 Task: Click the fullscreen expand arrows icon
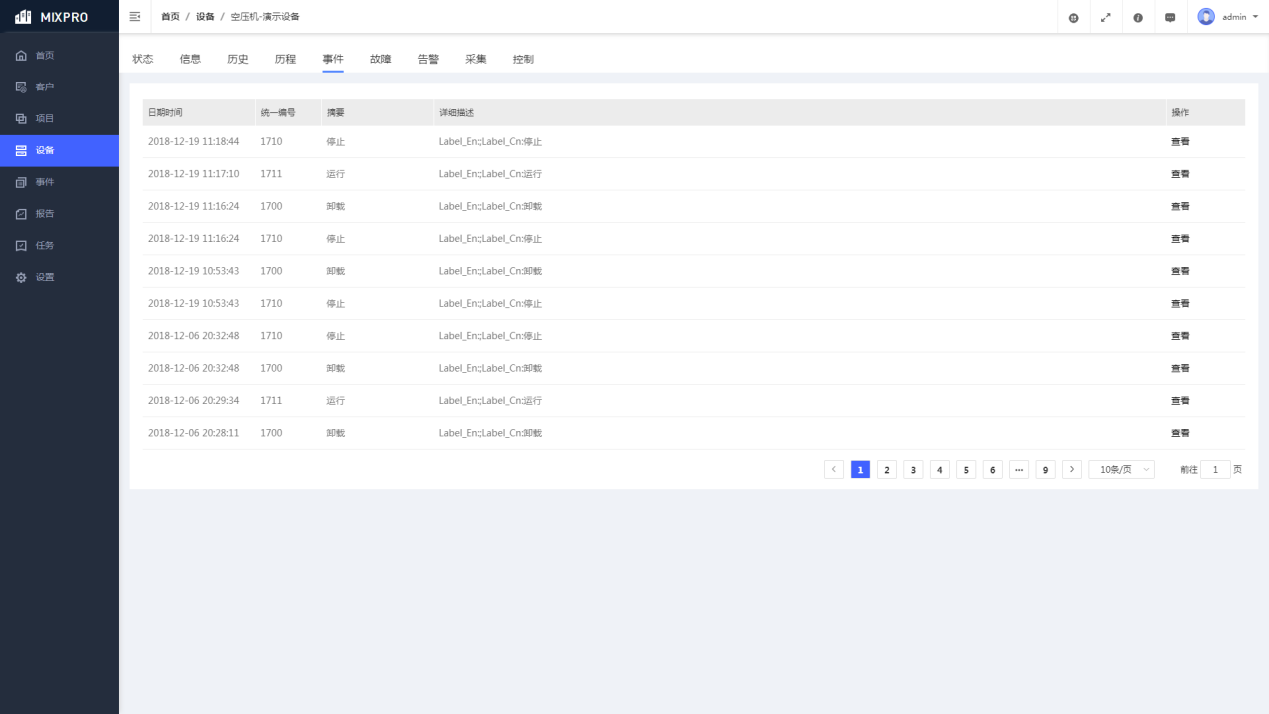[1105, 18]
